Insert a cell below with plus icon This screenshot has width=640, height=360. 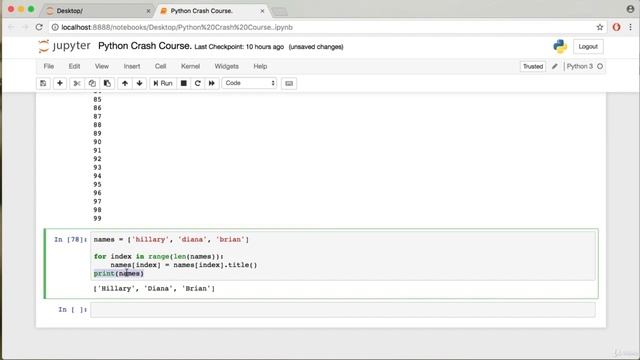point(60,83)
